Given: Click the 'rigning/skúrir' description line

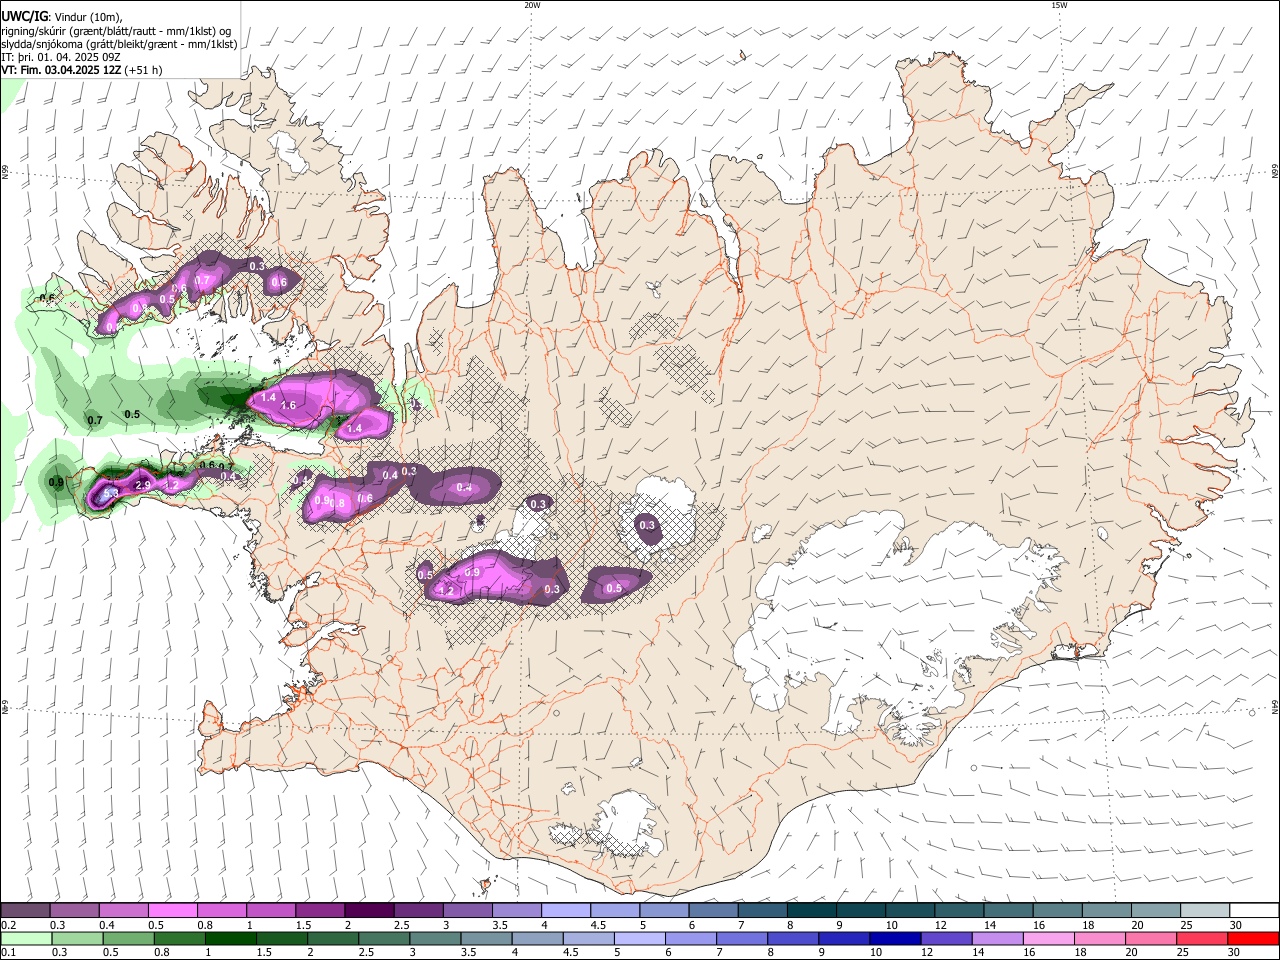Looking at the screenshot, I should coord(116,31).
